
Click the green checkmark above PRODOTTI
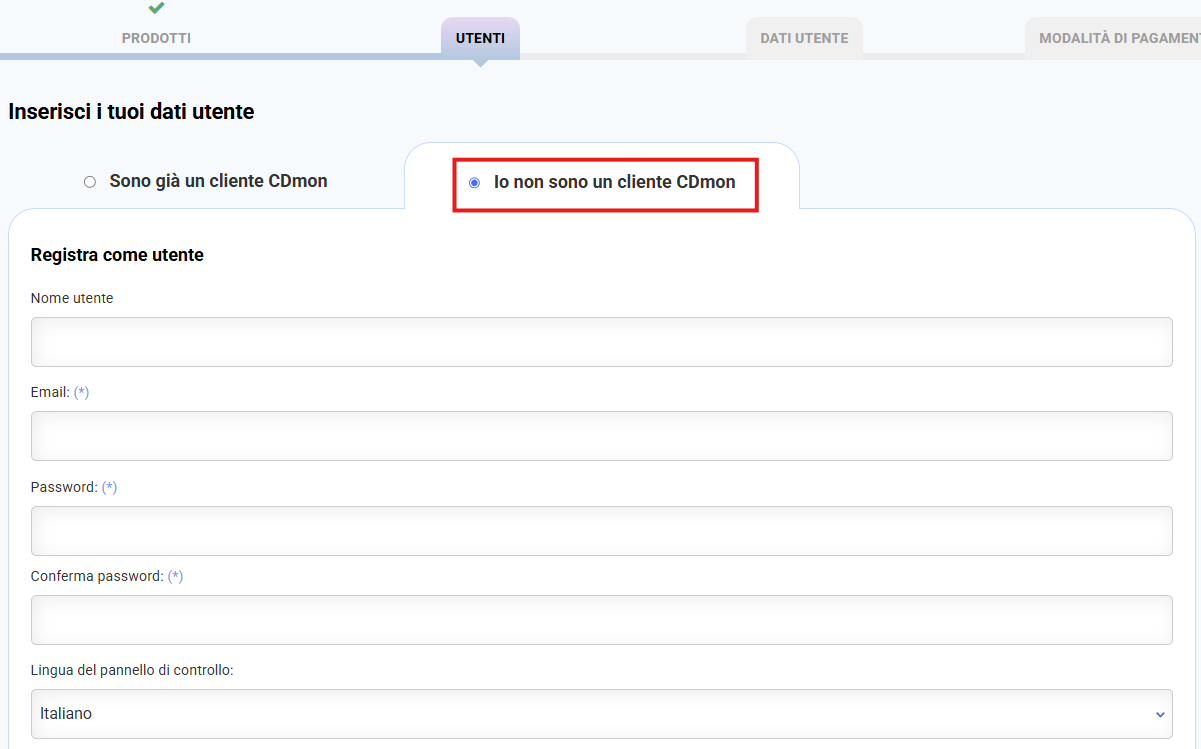coord(156,8)
